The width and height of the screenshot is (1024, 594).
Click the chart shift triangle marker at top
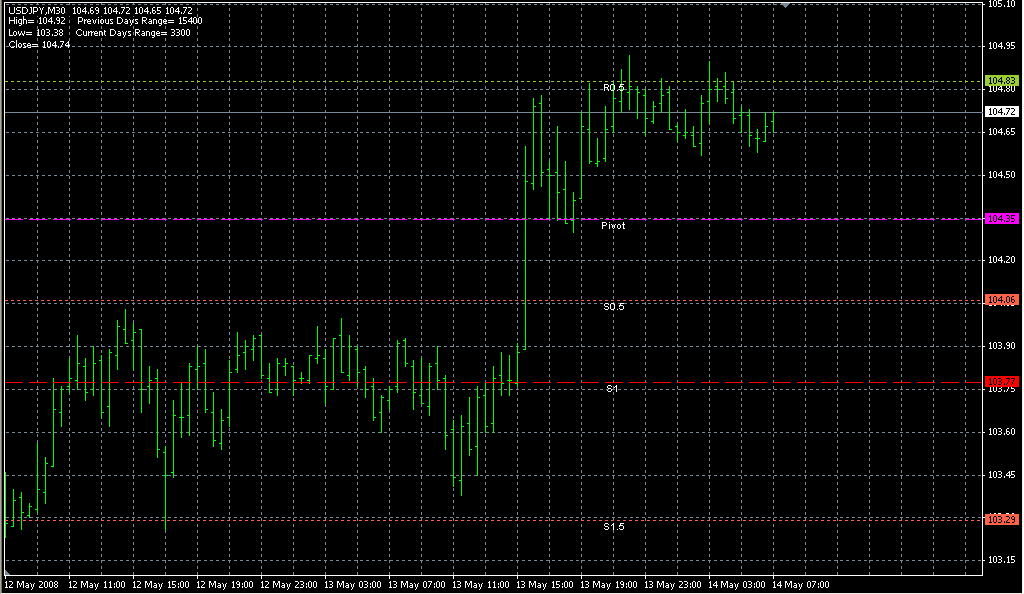pyautogui.click(x=786, y=5)
